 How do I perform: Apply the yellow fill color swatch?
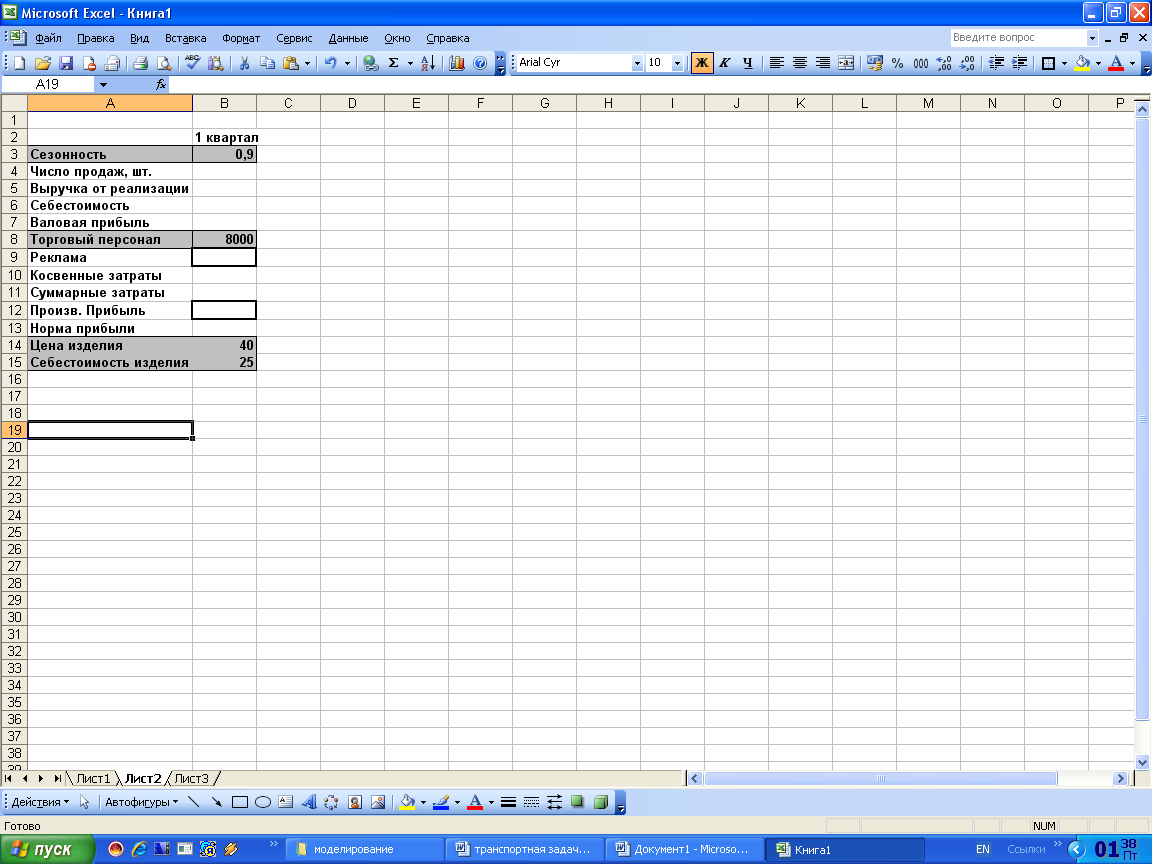click(1081, 63)
